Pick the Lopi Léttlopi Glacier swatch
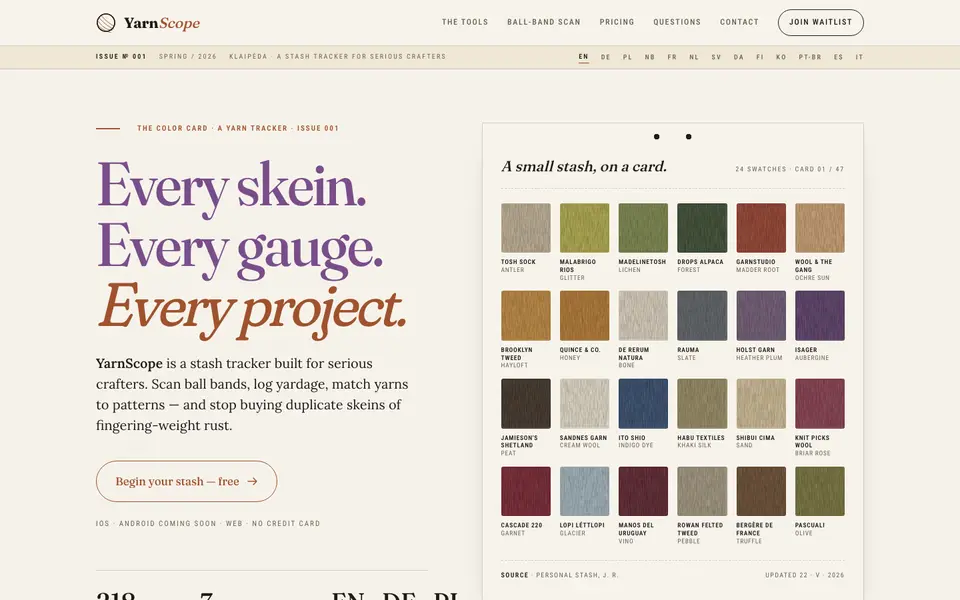 pos(585,491)
